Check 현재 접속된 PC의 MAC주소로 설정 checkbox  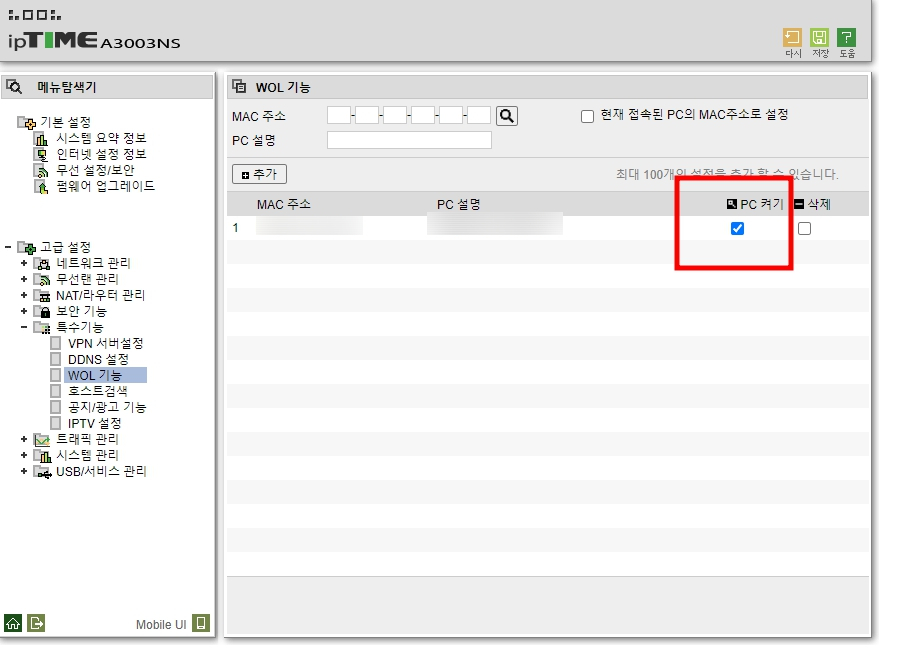coord(587,116)
